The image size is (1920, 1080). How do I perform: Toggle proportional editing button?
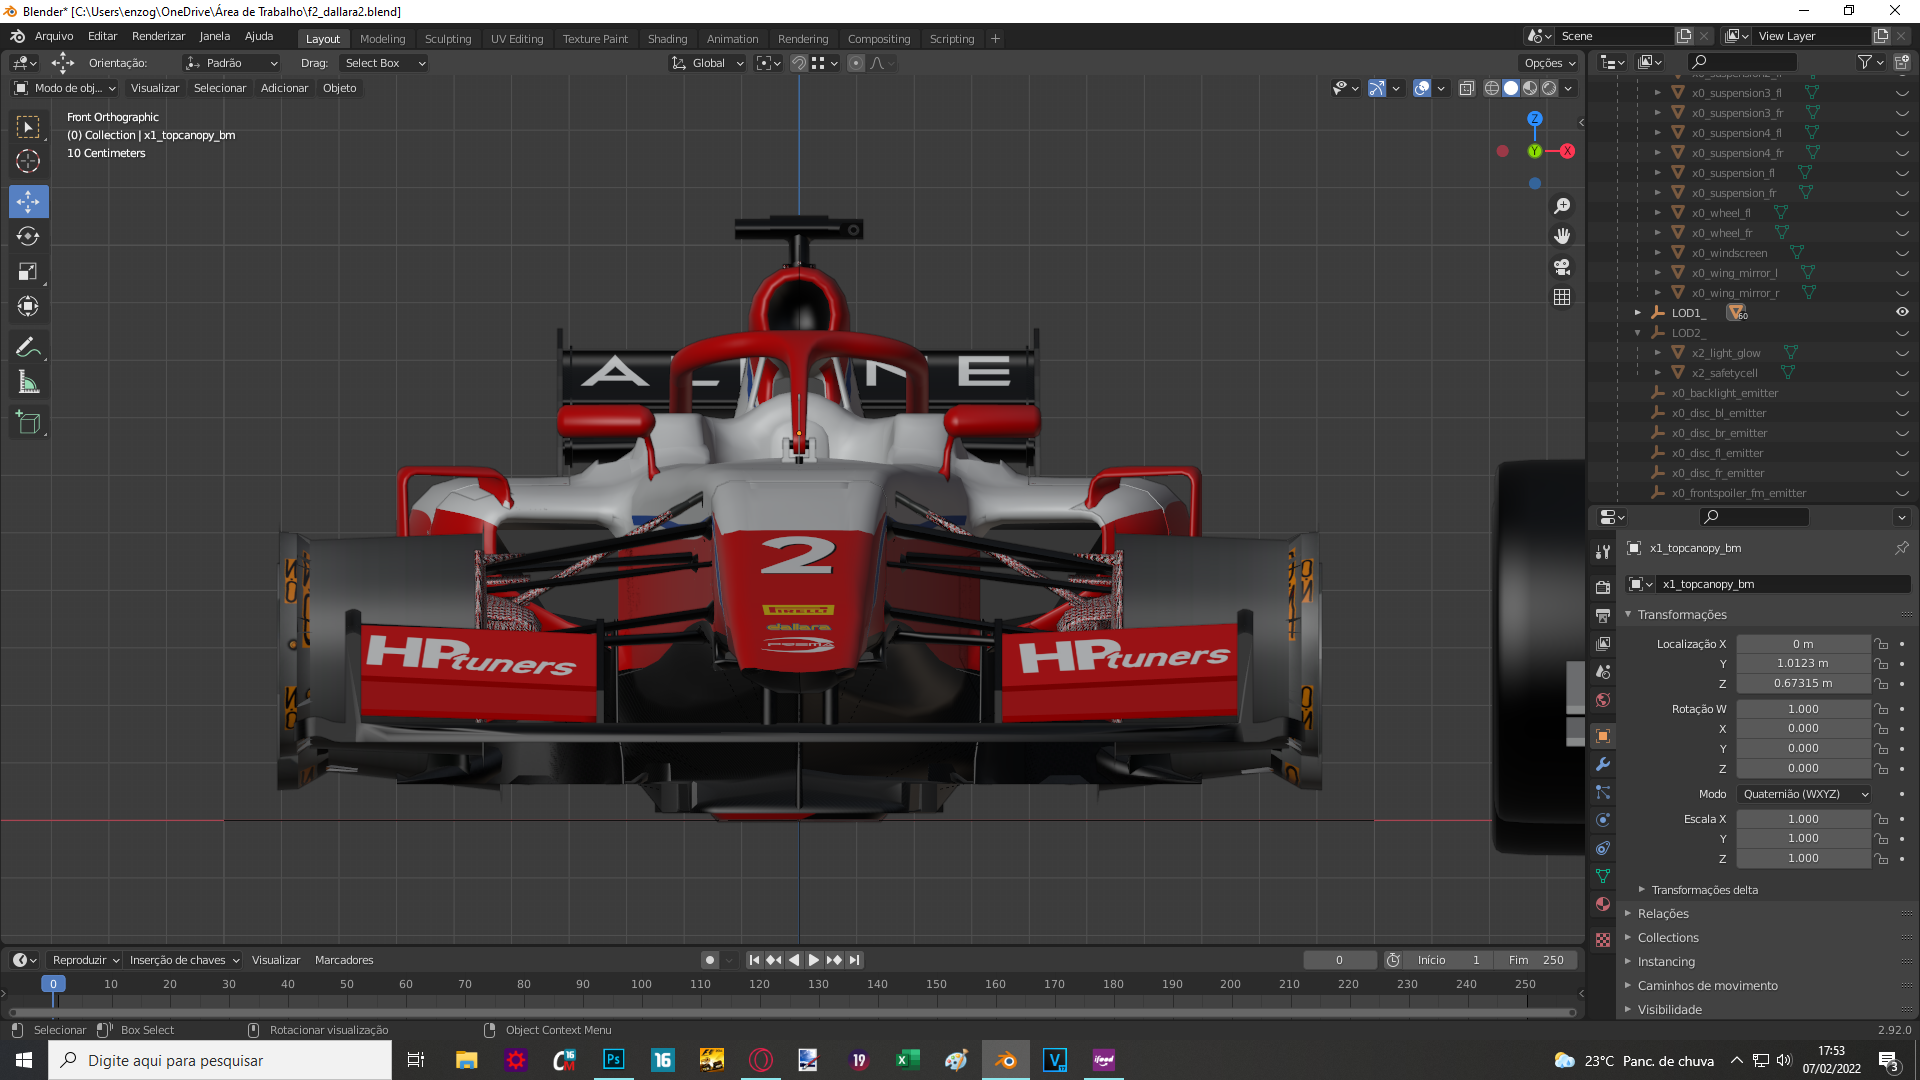coord(856,63)
